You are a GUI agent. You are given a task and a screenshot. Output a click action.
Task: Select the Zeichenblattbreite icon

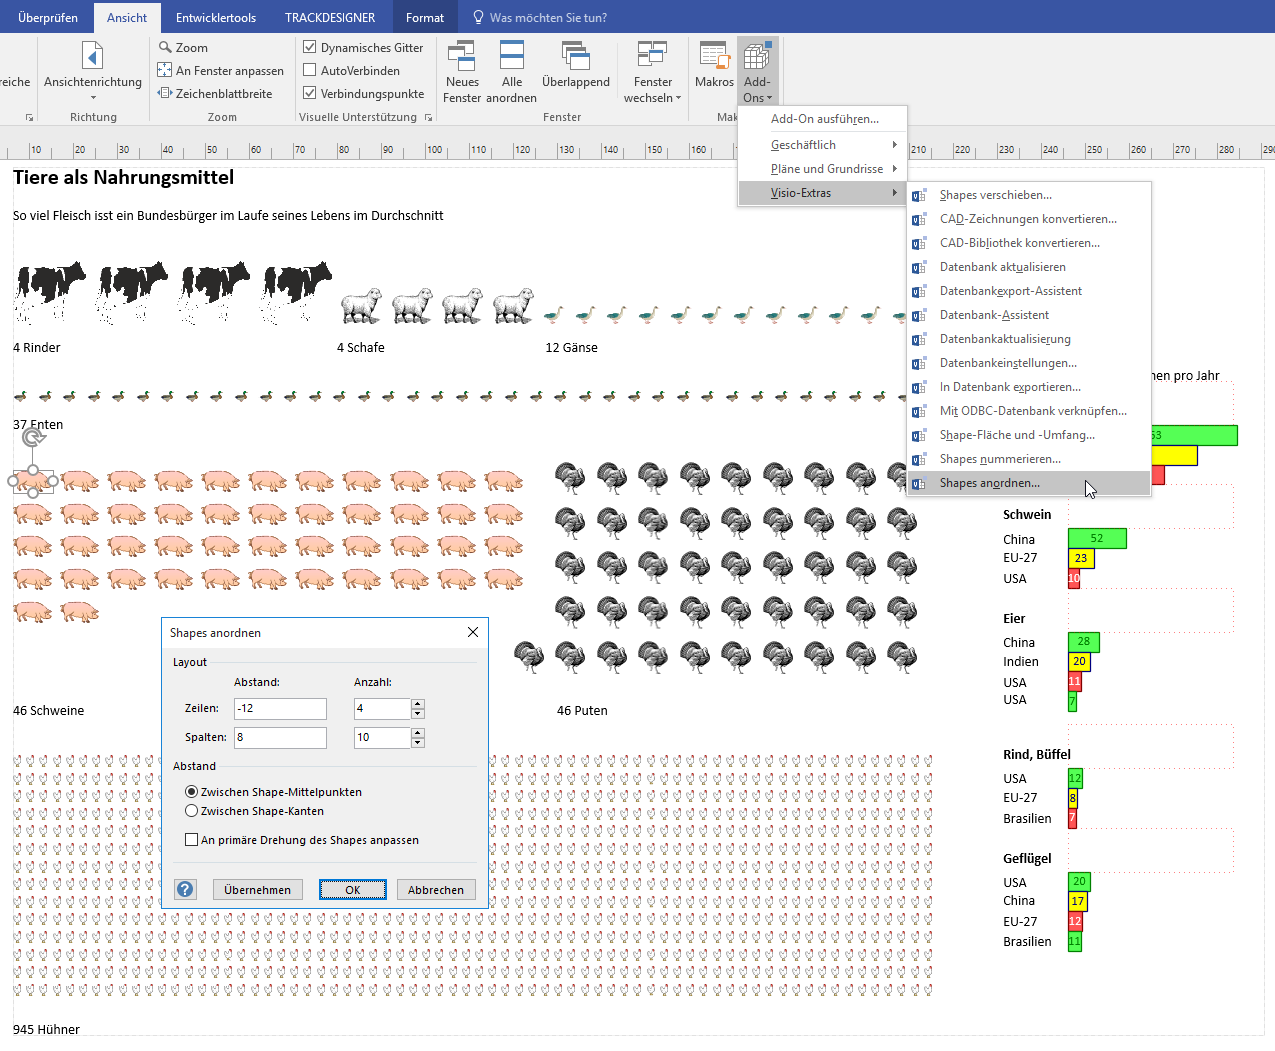[x=165, y=93]
